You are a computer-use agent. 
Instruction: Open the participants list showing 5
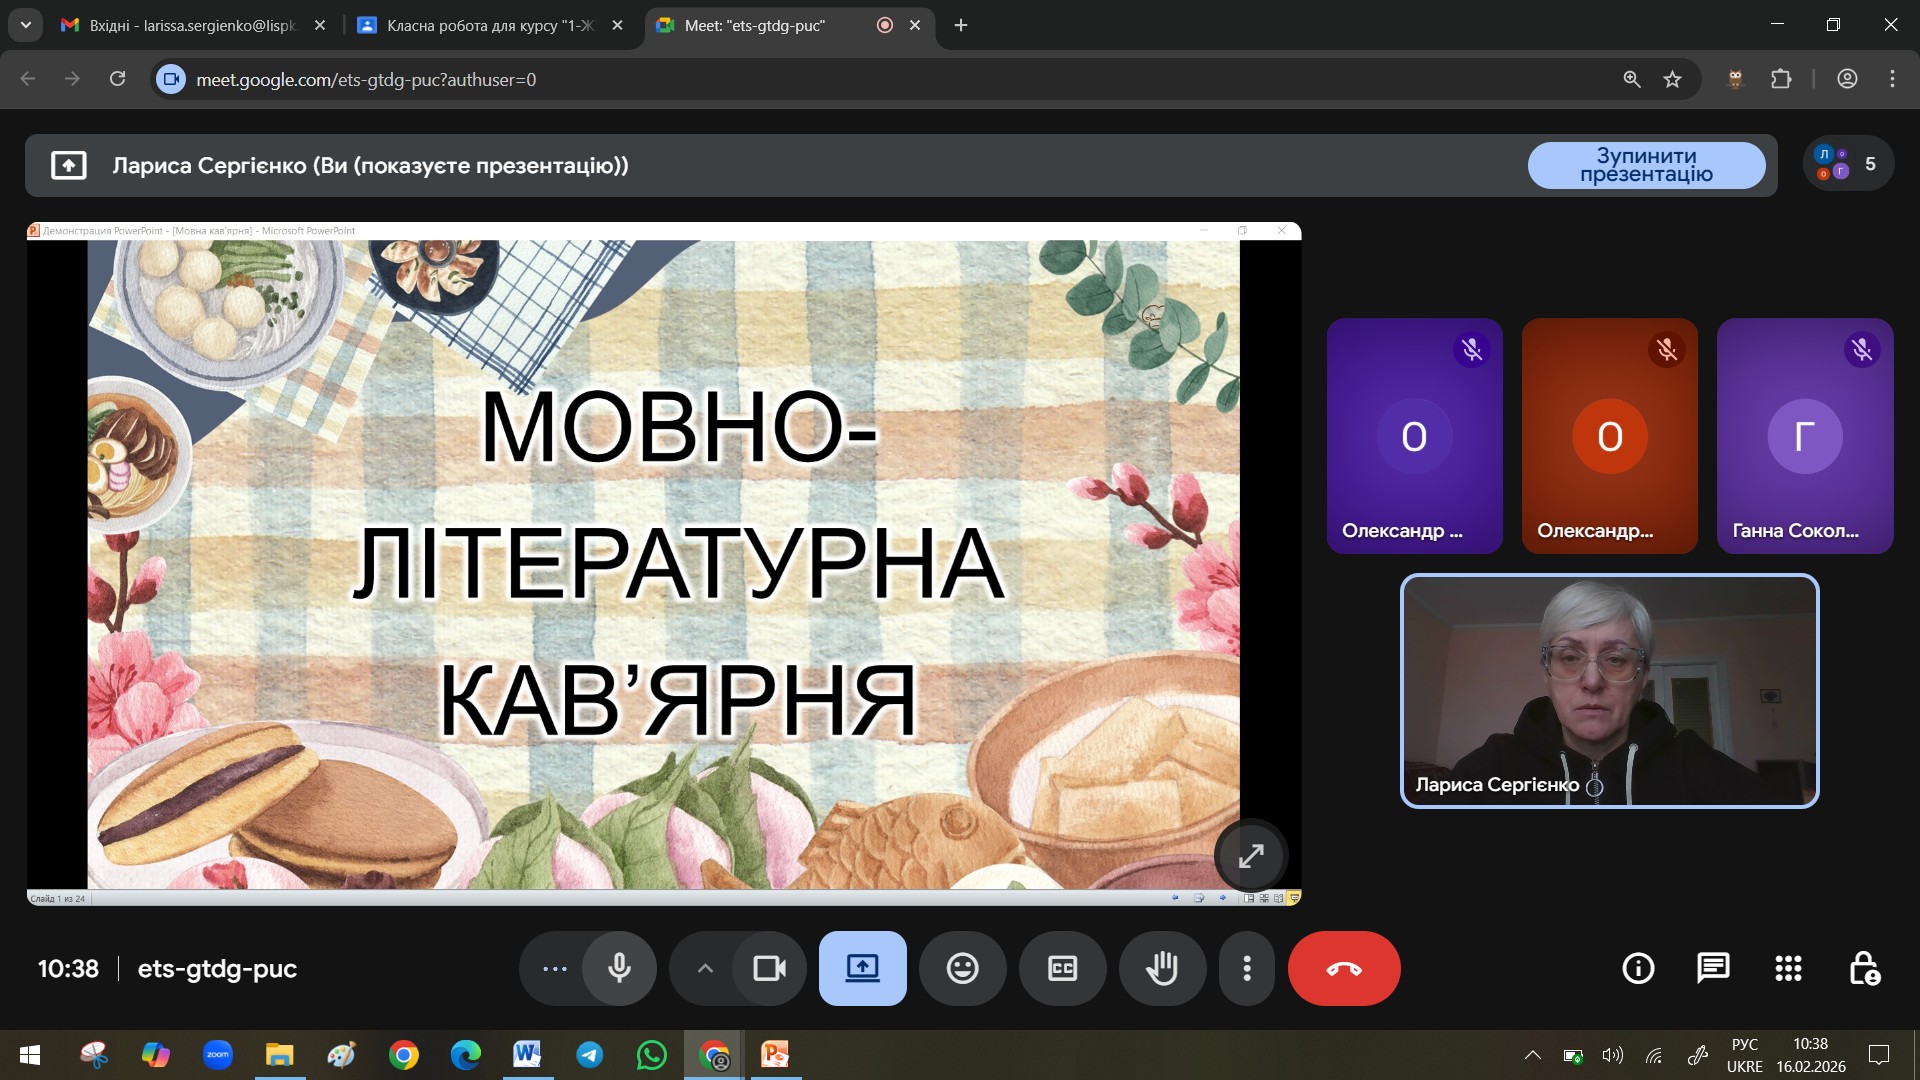[x=1848, y=164]
